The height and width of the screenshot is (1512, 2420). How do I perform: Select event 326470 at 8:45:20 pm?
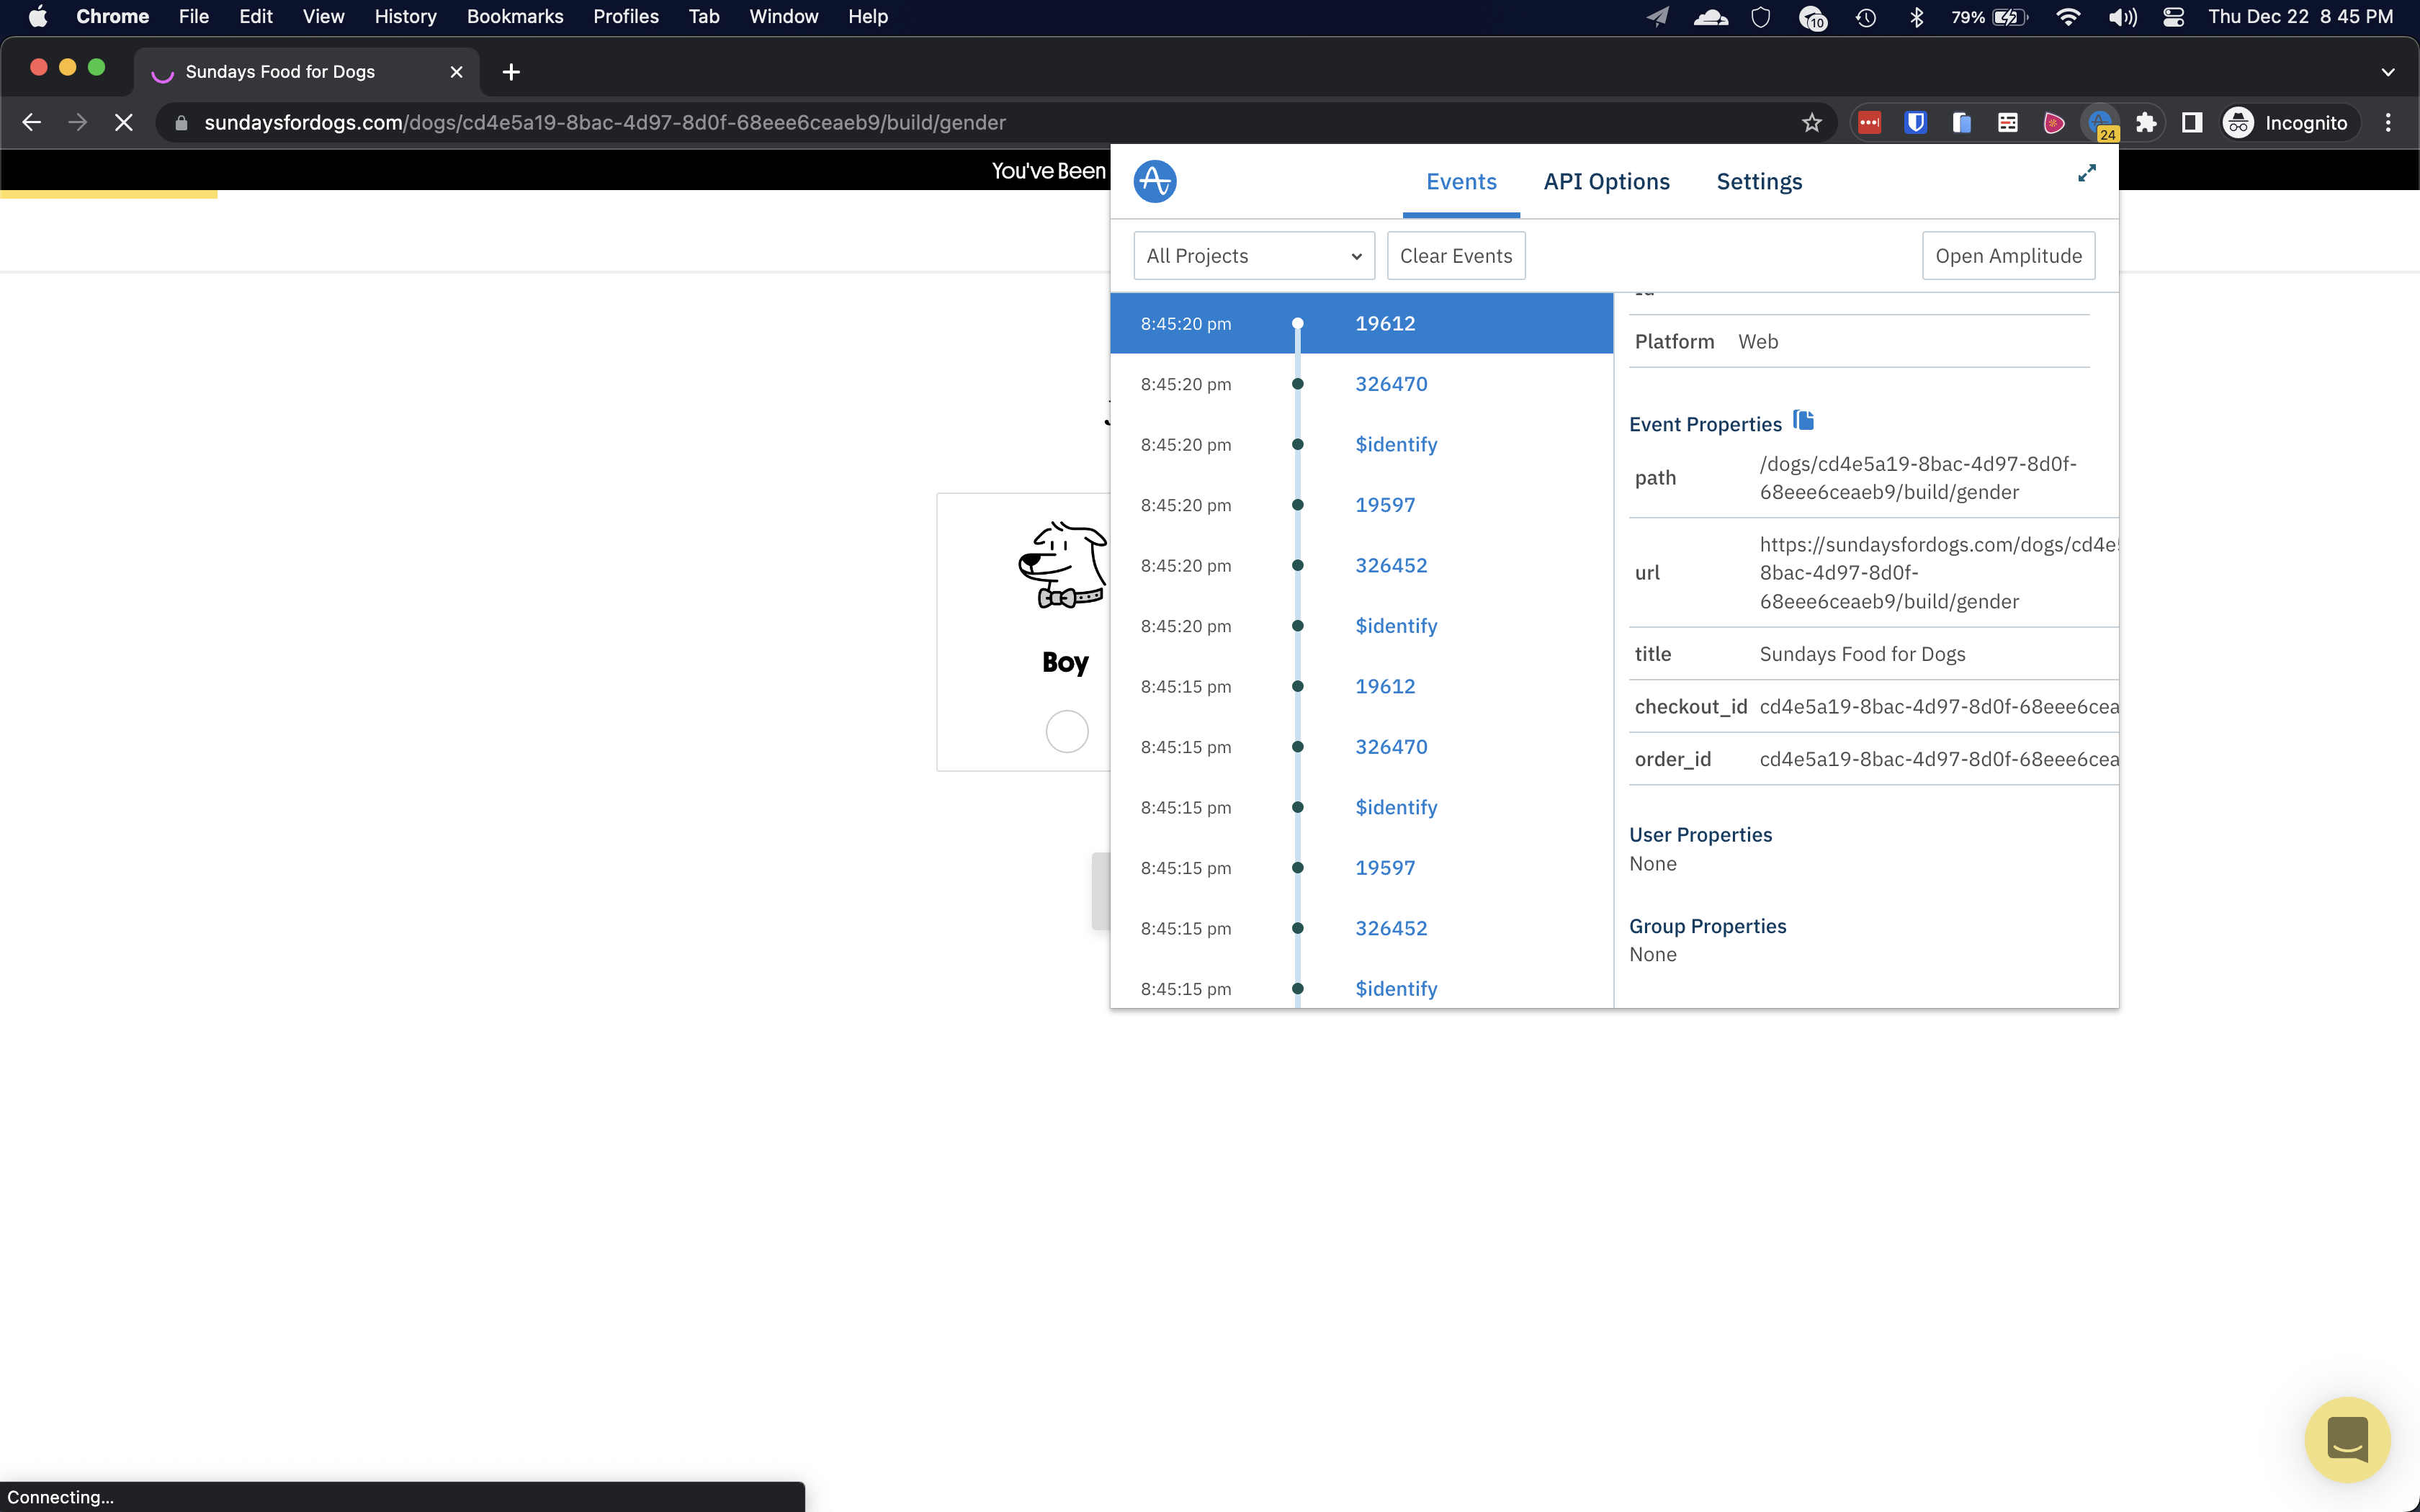1391,384
